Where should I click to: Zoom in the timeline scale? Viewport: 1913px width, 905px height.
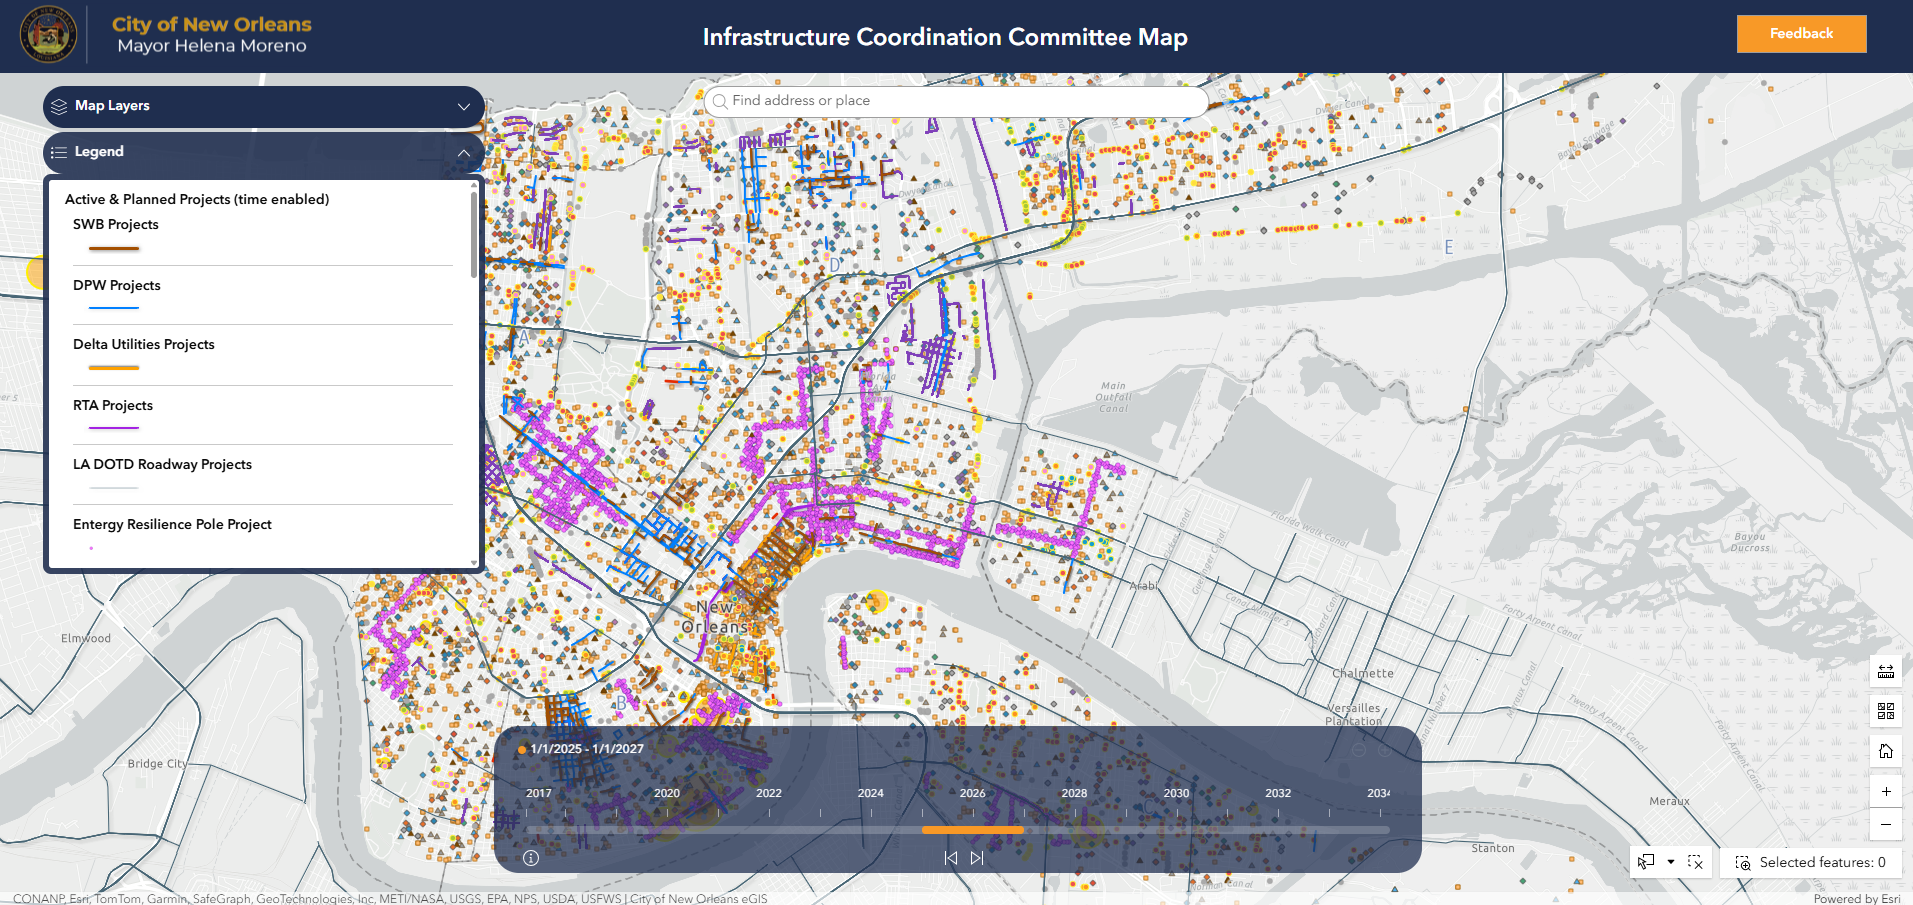[x=1385, y=749]
